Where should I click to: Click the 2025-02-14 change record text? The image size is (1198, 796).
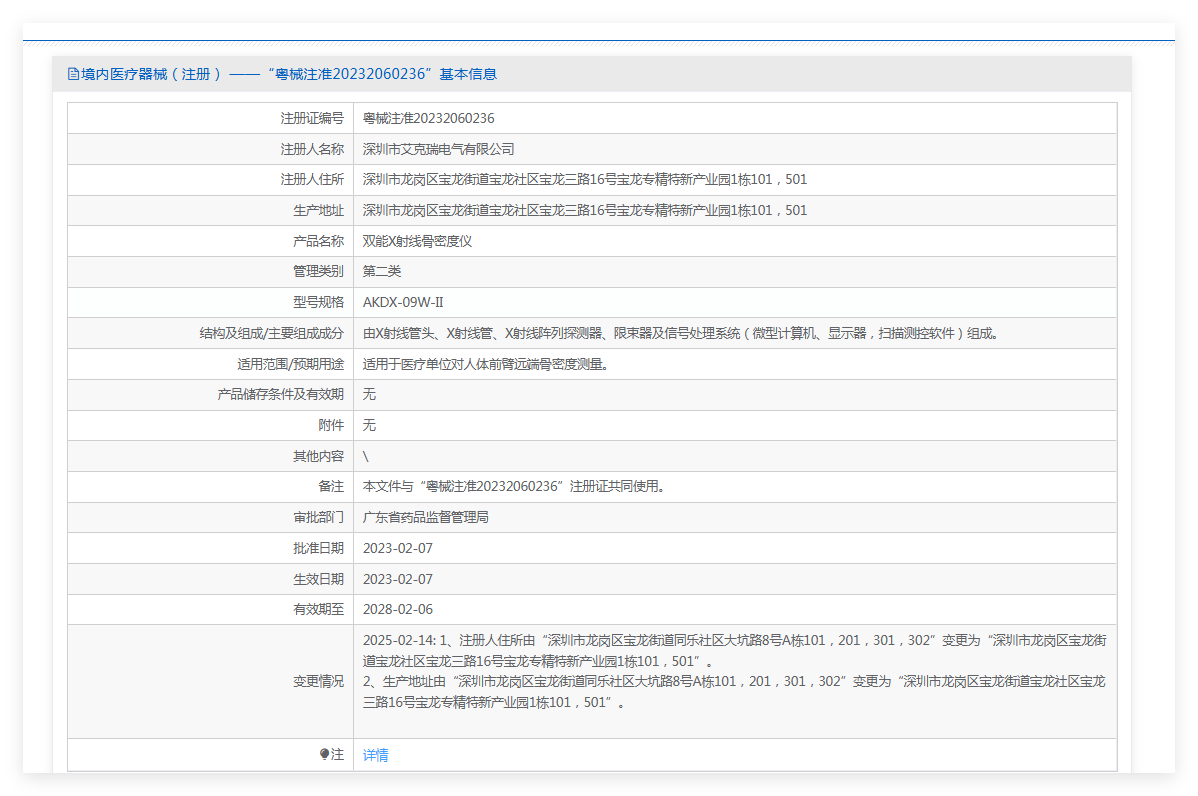(734, 671)
